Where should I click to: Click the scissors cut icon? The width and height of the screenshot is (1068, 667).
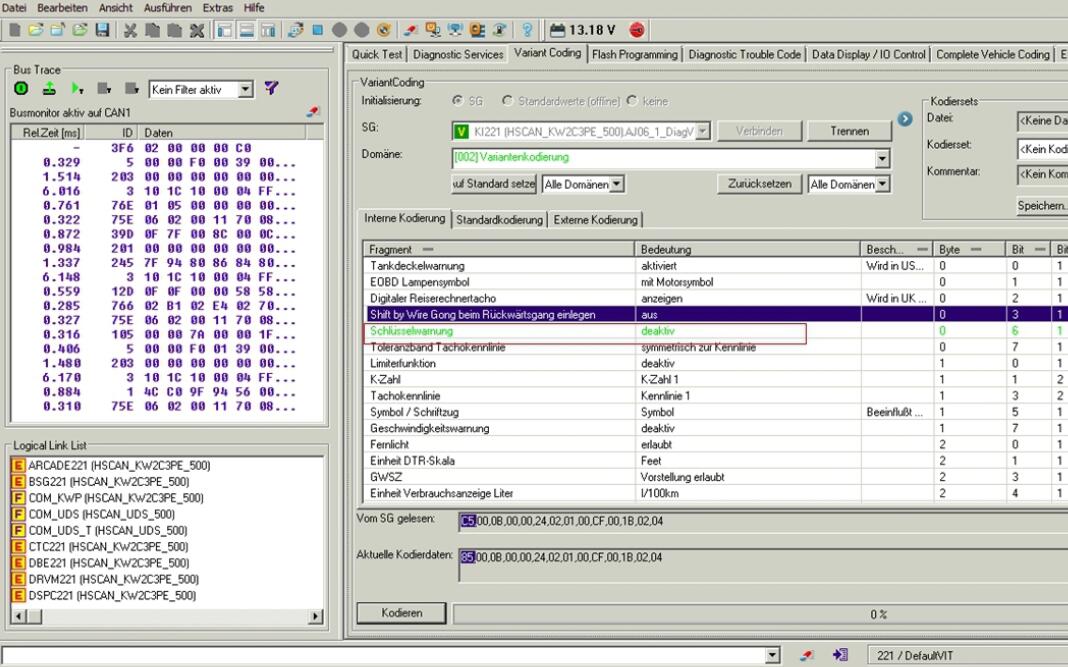pos(130,30)
